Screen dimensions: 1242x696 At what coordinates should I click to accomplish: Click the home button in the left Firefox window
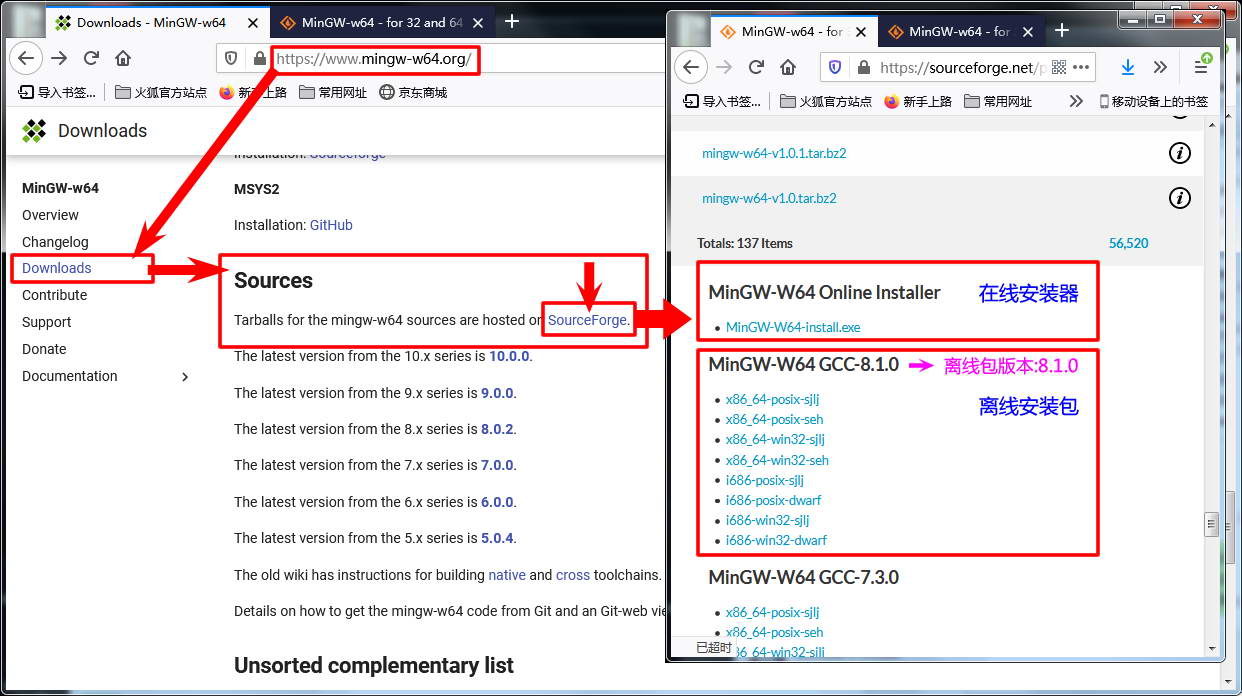[123, 59]
